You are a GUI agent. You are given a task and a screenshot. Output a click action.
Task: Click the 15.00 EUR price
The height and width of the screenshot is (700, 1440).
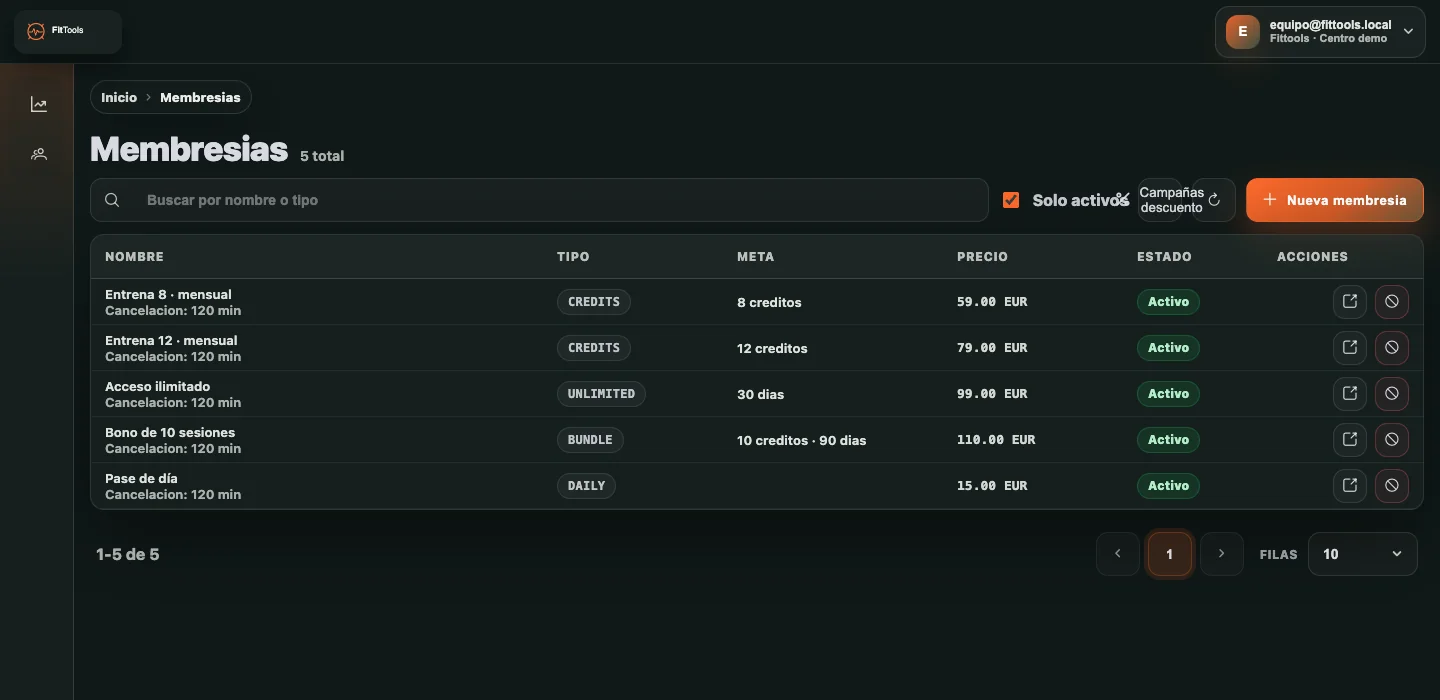[x=992, y=486]
